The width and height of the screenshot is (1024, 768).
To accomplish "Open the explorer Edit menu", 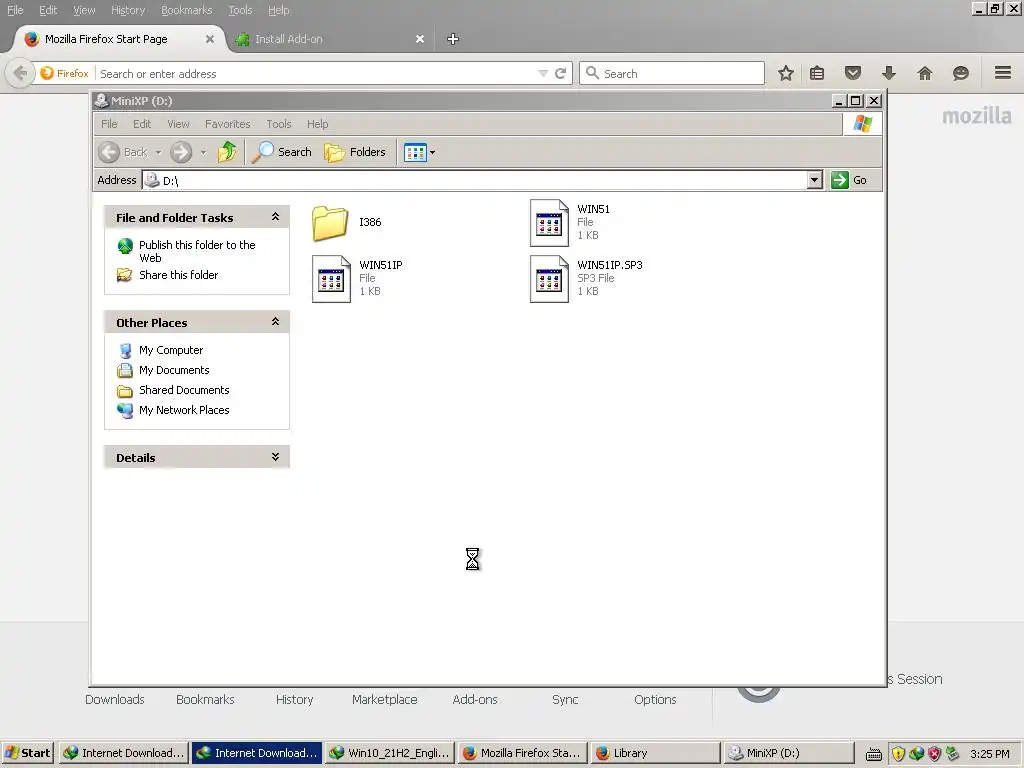I will (x=142, y=124).
